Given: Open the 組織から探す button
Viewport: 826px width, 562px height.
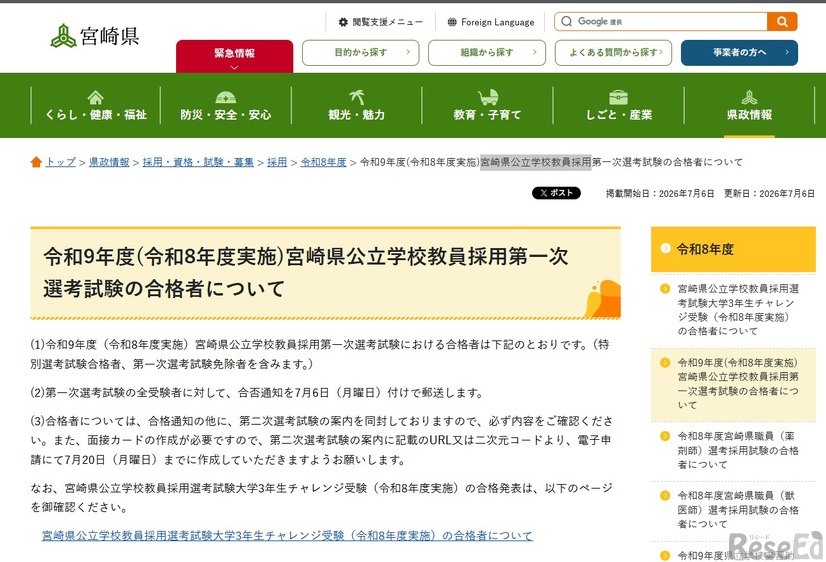Looking at the screenshot, I should pyautogui.click(x=487, y=53).
